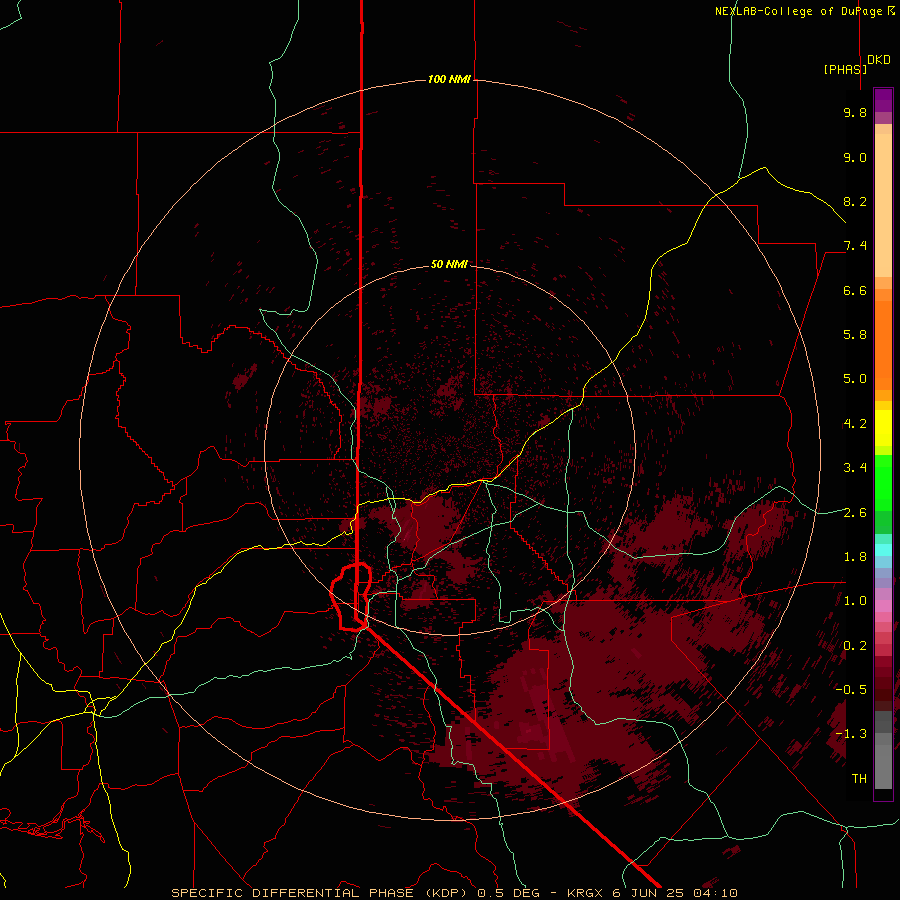Click the -0.5 legend value
This screenshot has width=900, height=900.
(x=851, y=690)
